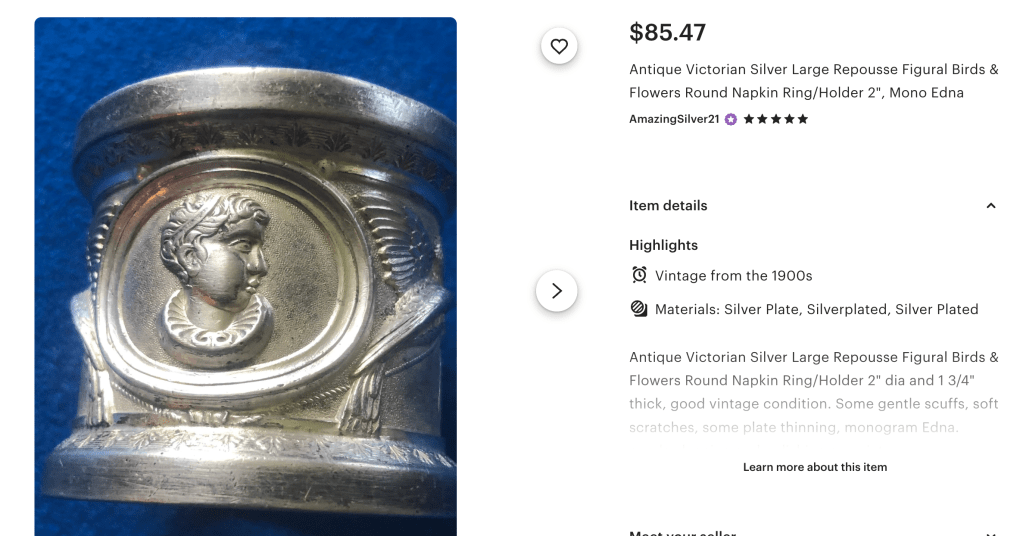Click the purple Star Seller badge
Image resolution: width=1023 pixels, height=536 pixels.
731,119
